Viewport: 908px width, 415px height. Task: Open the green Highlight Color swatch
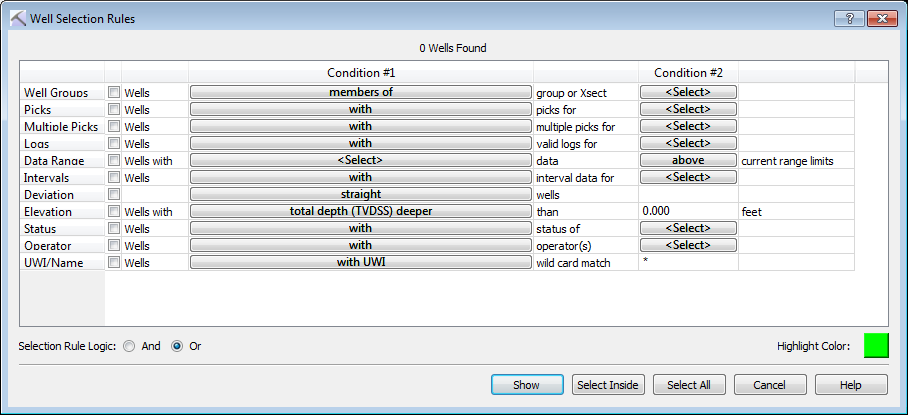point(876,346)
